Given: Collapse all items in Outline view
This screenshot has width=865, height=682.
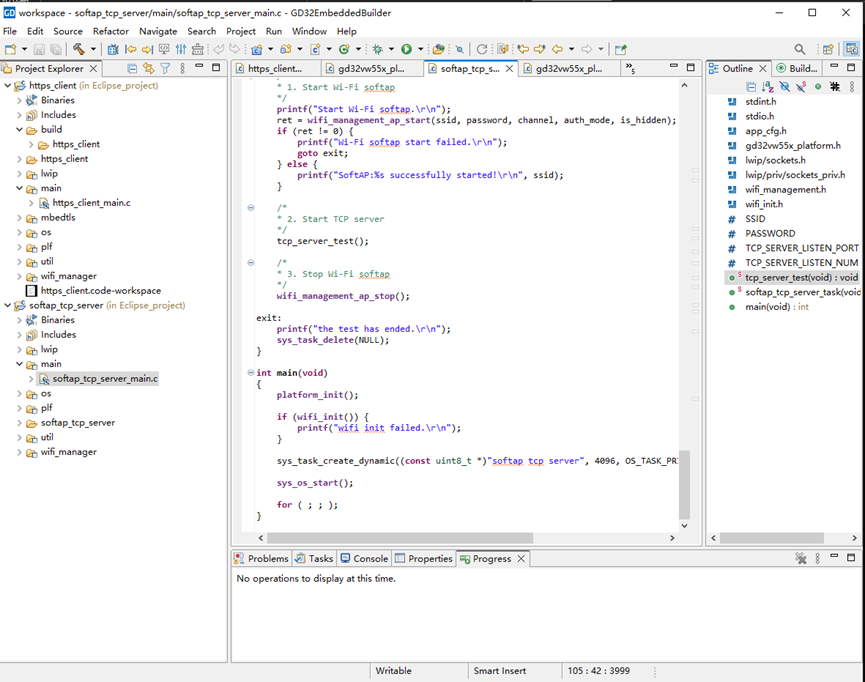Looking at the screenshot, I should coord(751,87).
